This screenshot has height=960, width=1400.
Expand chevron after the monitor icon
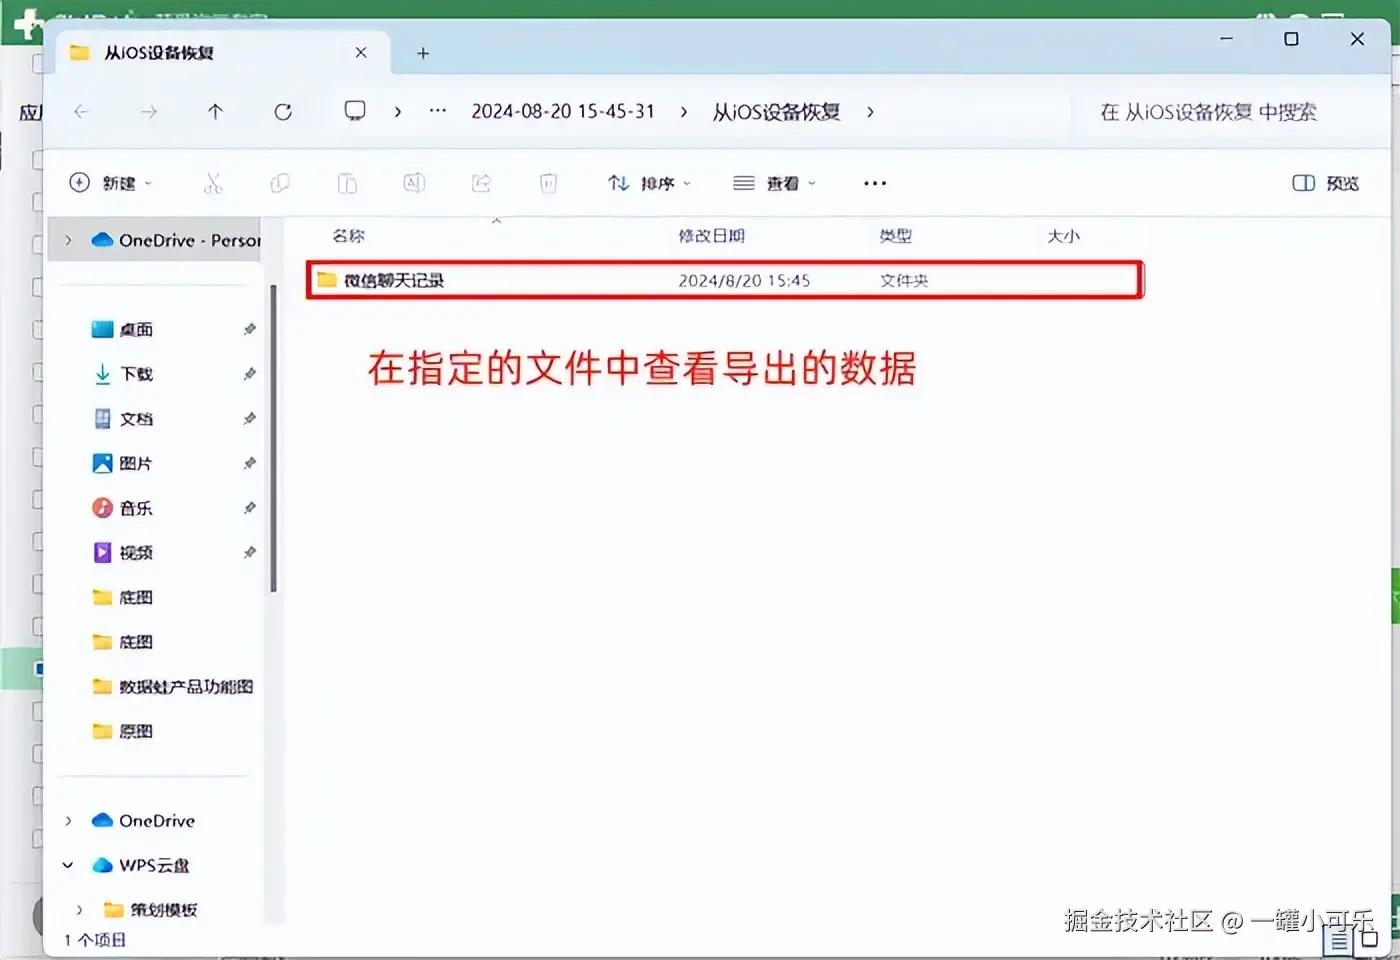398,112
